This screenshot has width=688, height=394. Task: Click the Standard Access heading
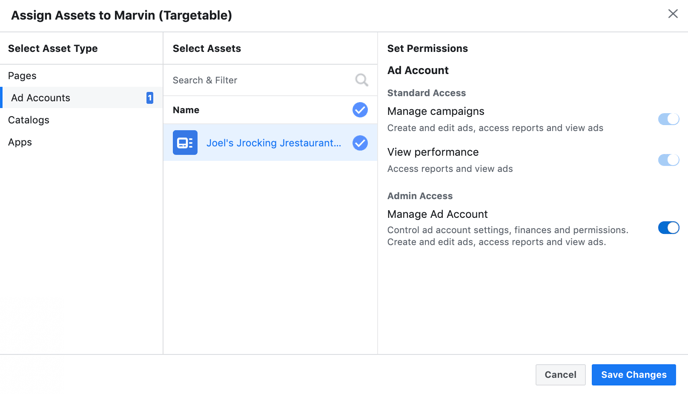point(426,93)
